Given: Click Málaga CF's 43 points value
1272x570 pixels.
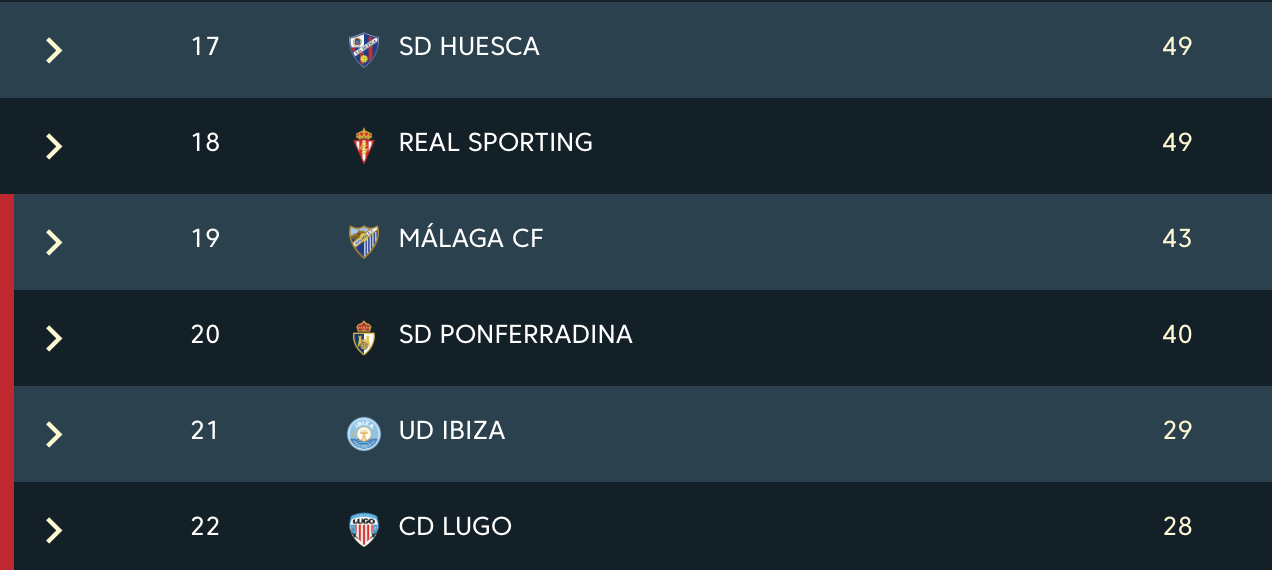Looking at the screenshot, I should (1177, 239).
